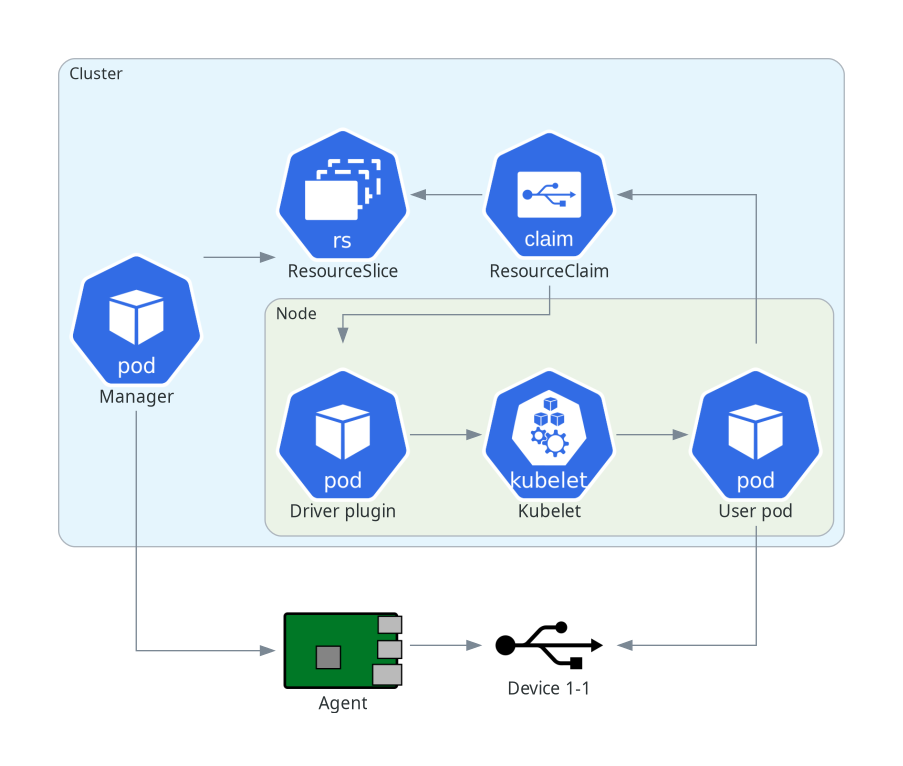Click the Device 1-1 USB symbol
Image resolution: width=903 pixels, height=766 pixels.
point(548,645)
